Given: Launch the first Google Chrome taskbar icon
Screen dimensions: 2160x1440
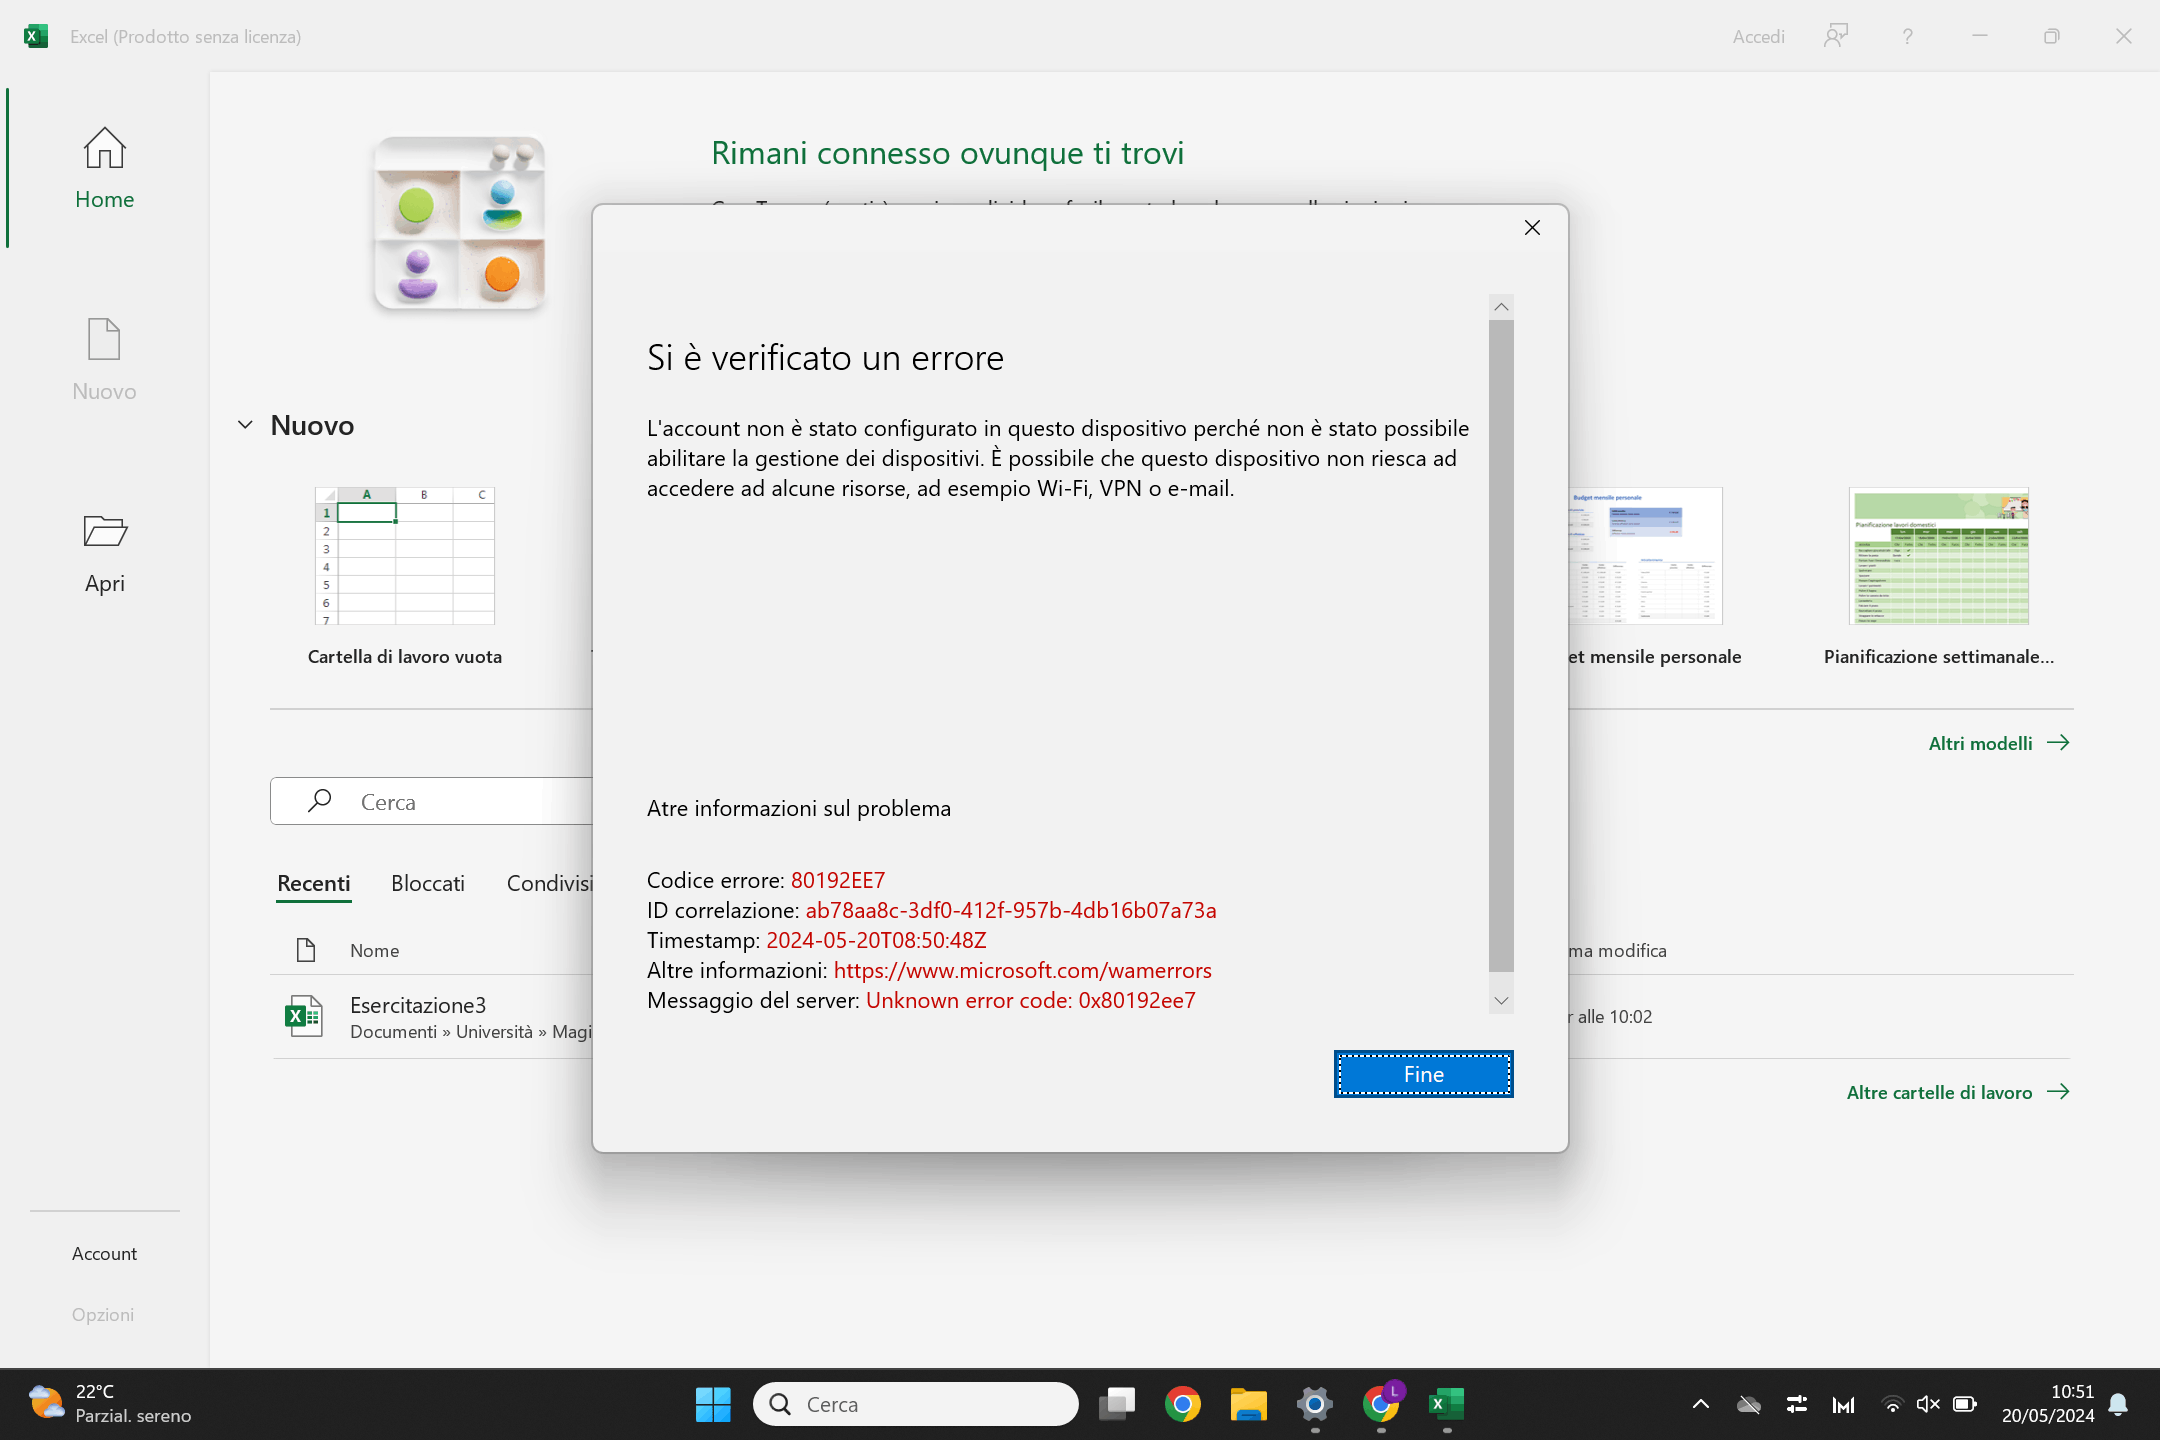Looking at the screenshot, I should pyautogui.click(x=1183, y=1404).
